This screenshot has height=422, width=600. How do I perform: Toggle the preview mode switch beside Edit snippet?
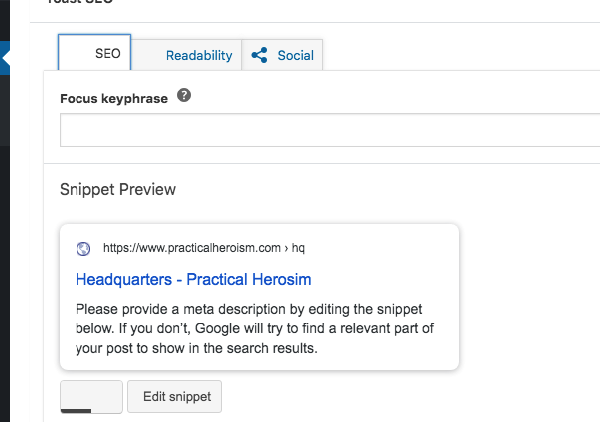(91, 395)
